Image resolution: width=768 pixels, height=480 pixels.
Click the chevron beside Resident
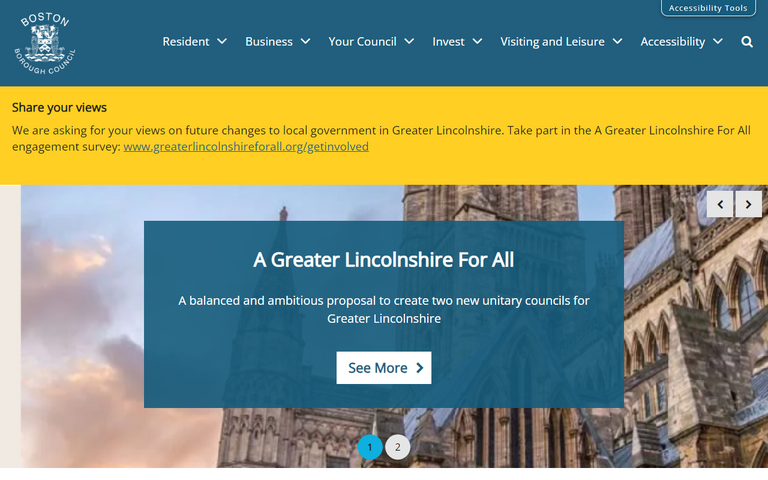[222, 42]
